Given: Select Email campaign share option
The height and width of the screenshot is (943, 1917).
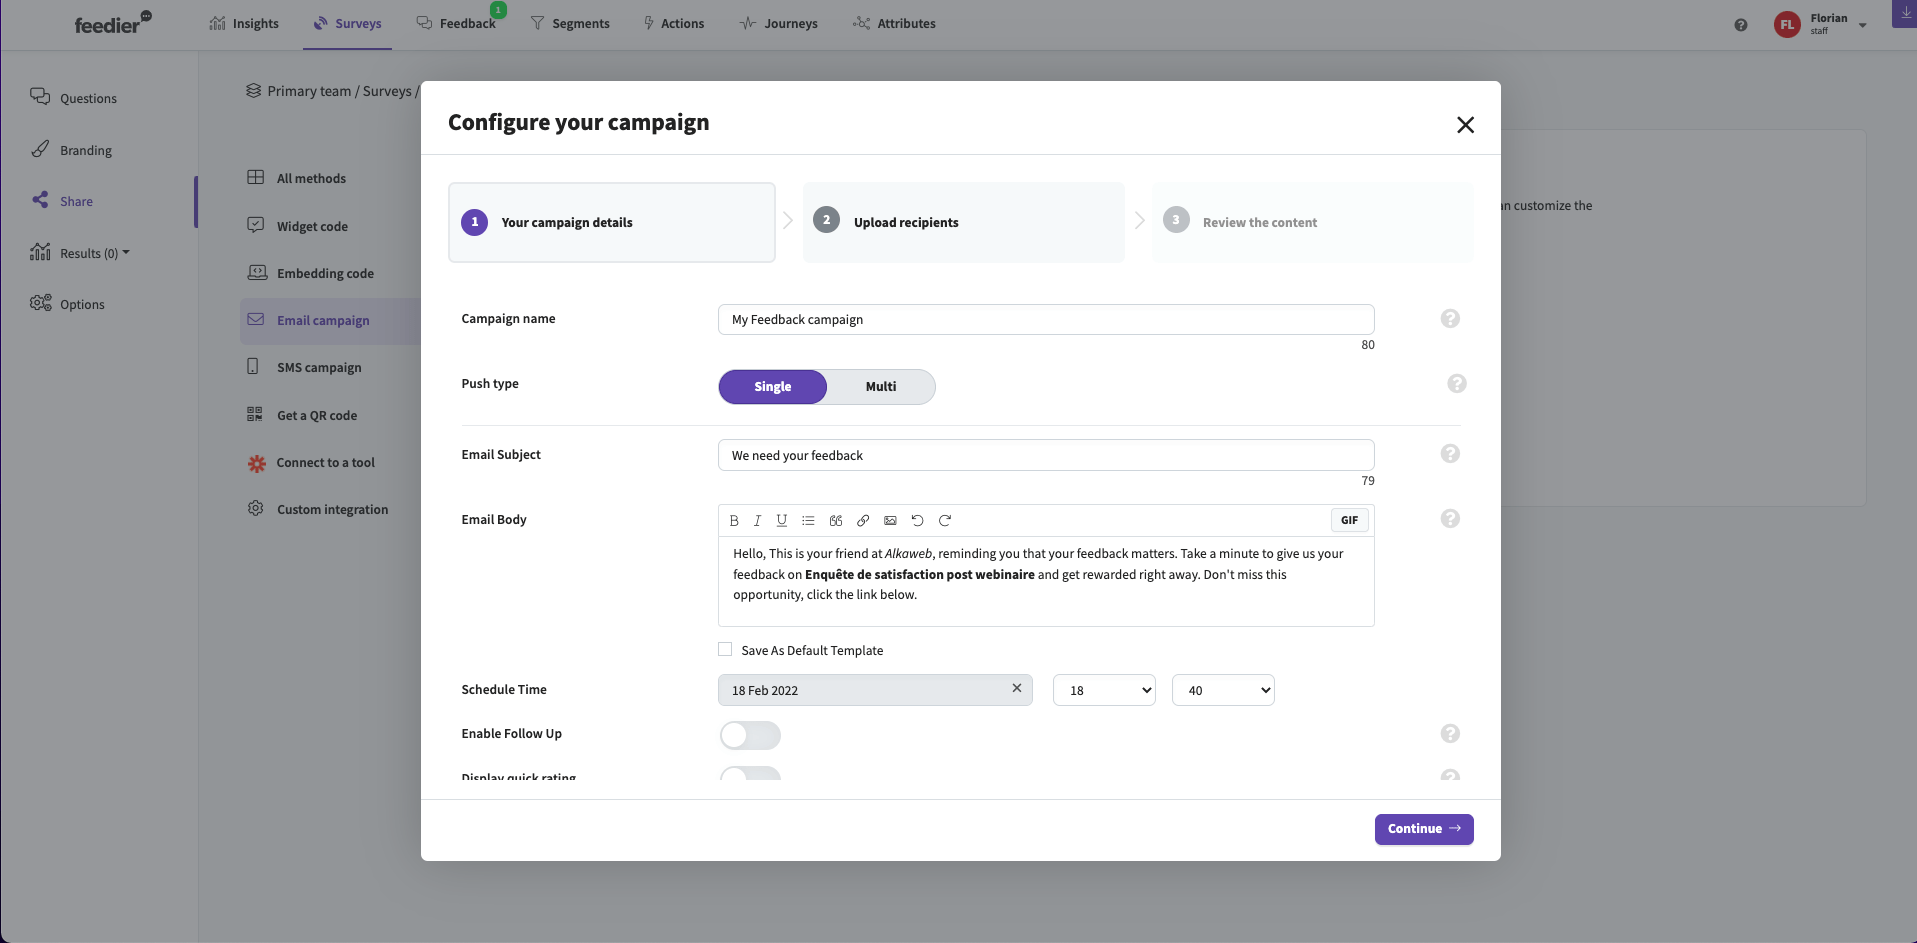Looking at the screenshot, I should pyautogui.click(x=330, y=321).
